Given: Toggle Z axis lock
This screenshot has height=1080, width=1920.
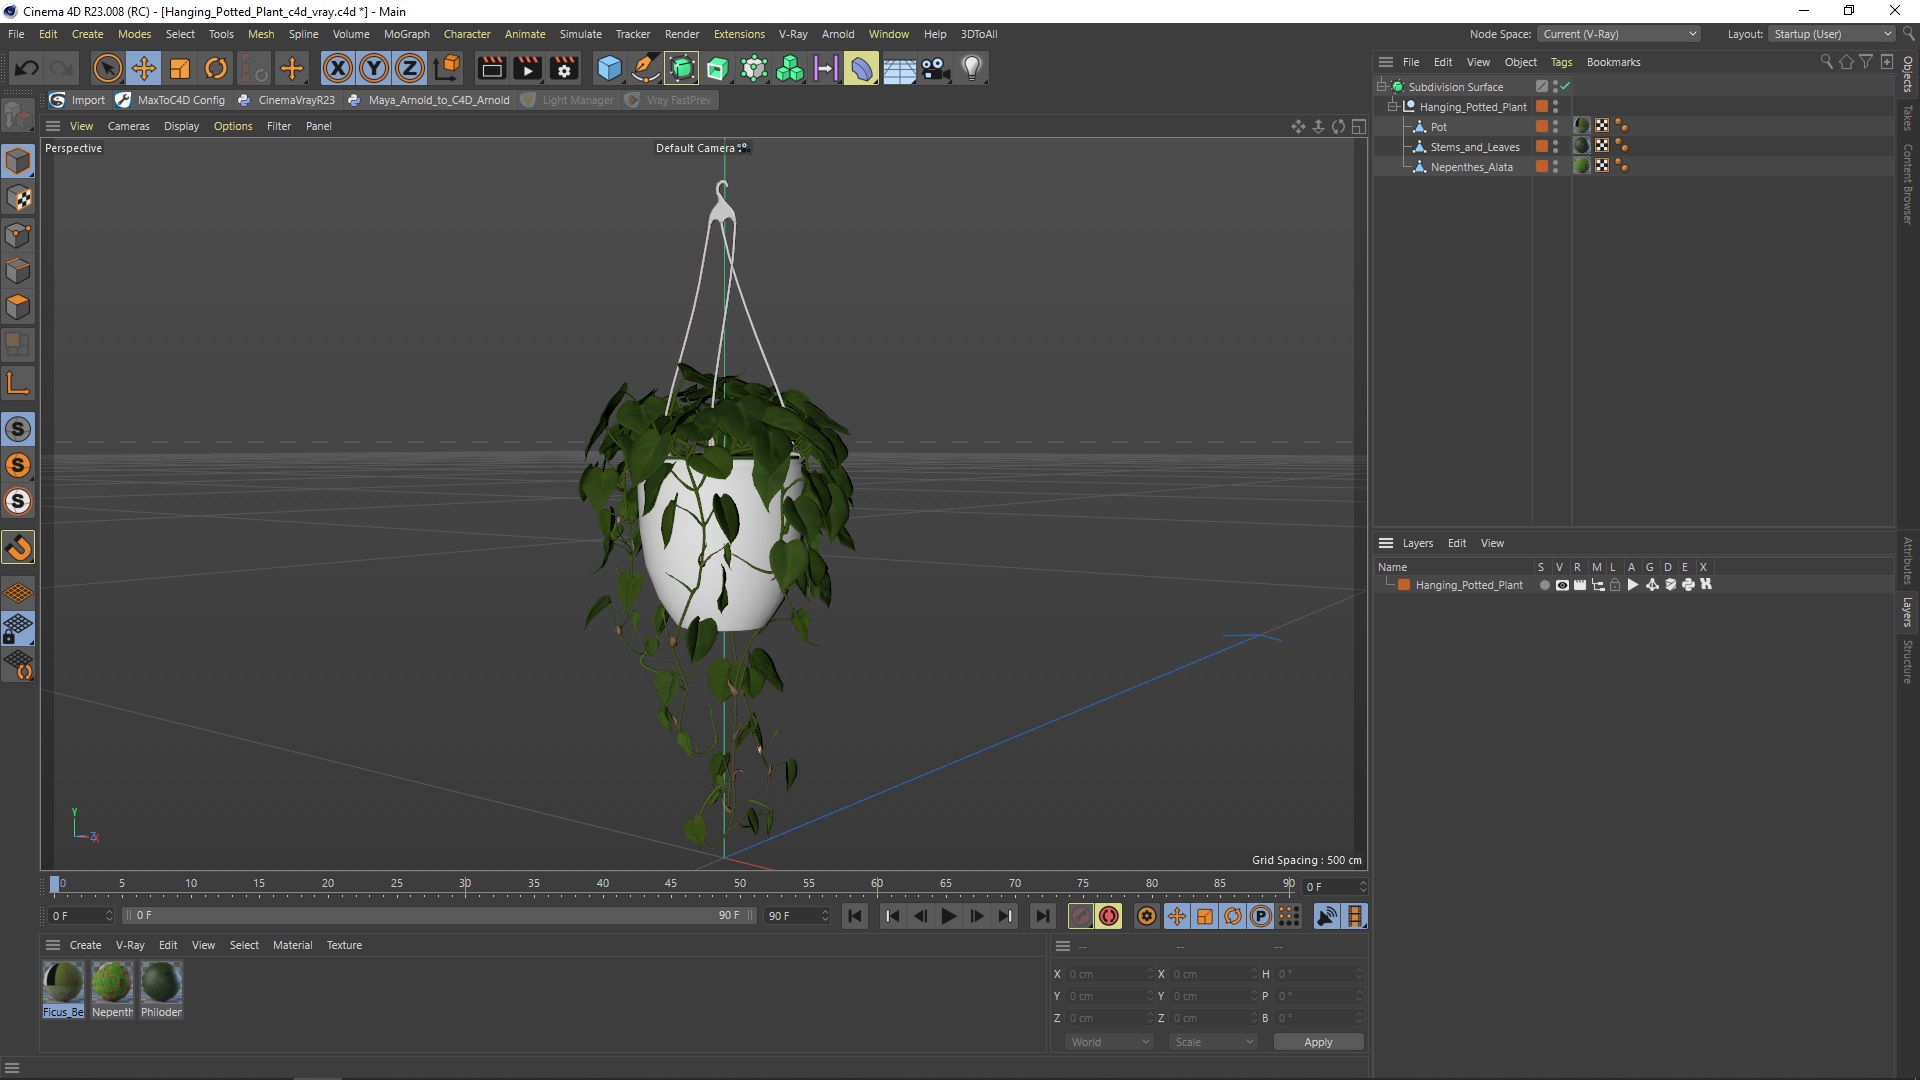Looking at the screenshot, I should coord(410,68).
